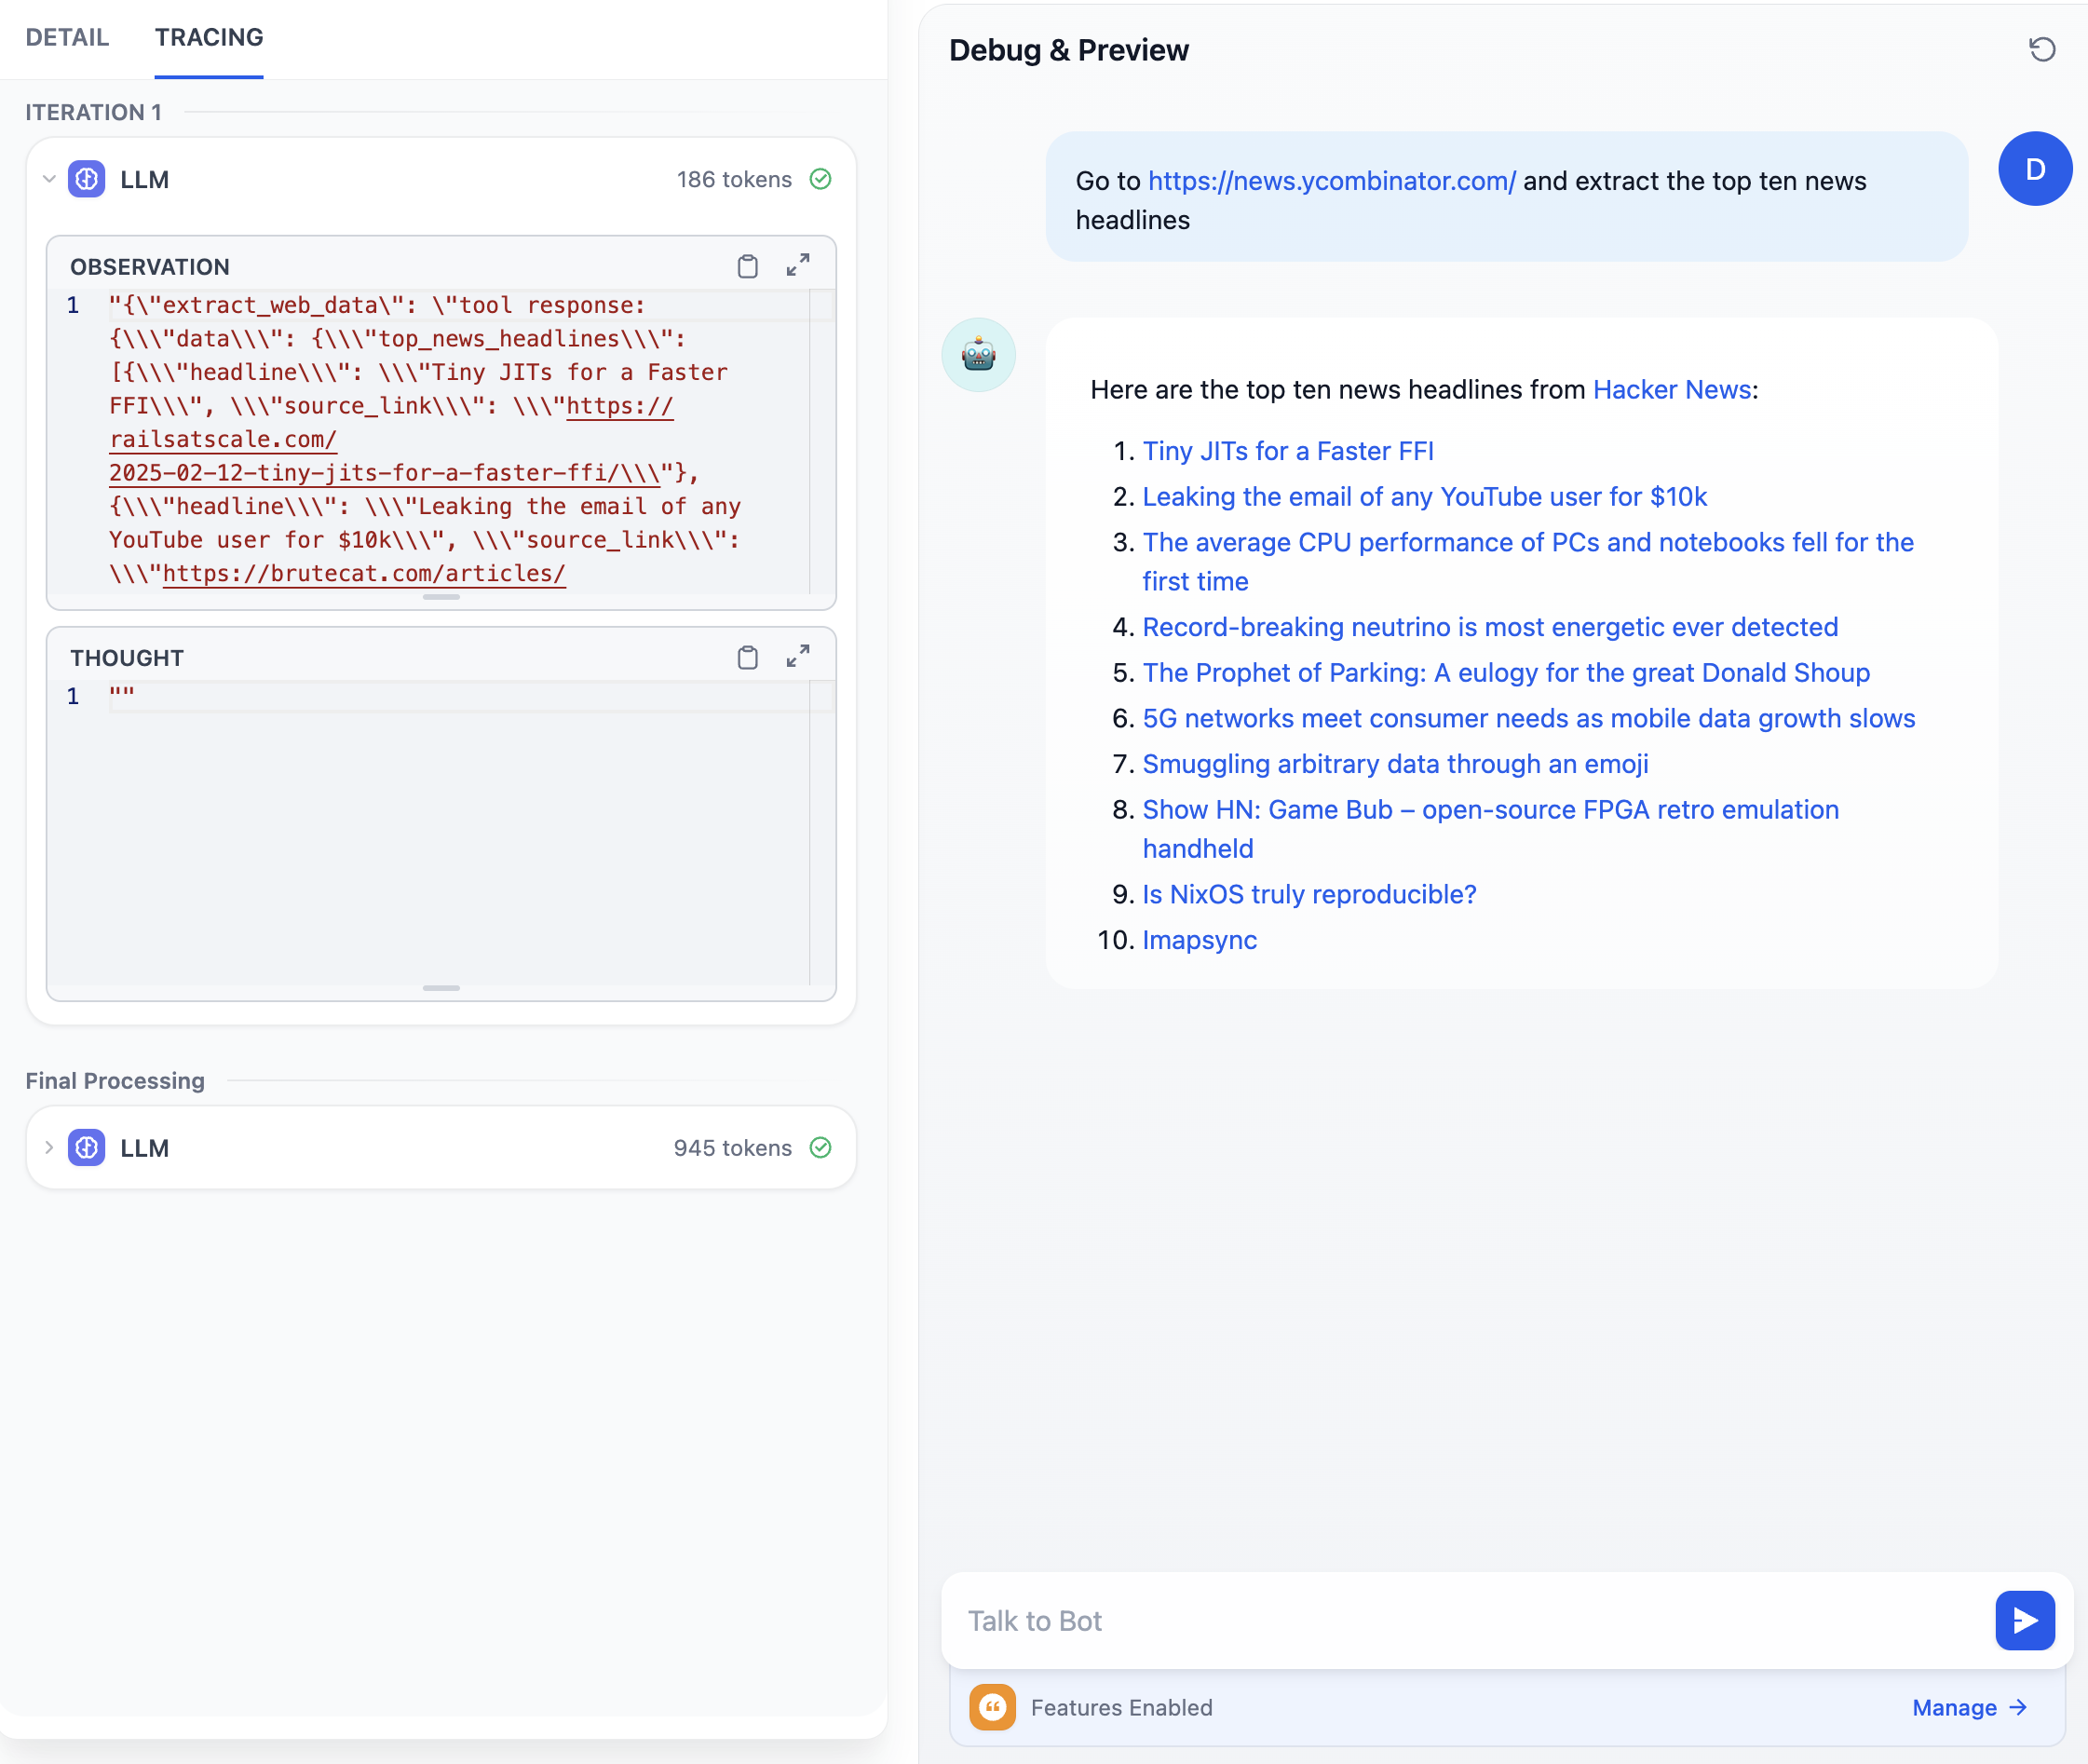This screenshot has width=2088, height=1764.
Task: Open the news.ycombinator.com link in user message
Action: (1331, 181)
